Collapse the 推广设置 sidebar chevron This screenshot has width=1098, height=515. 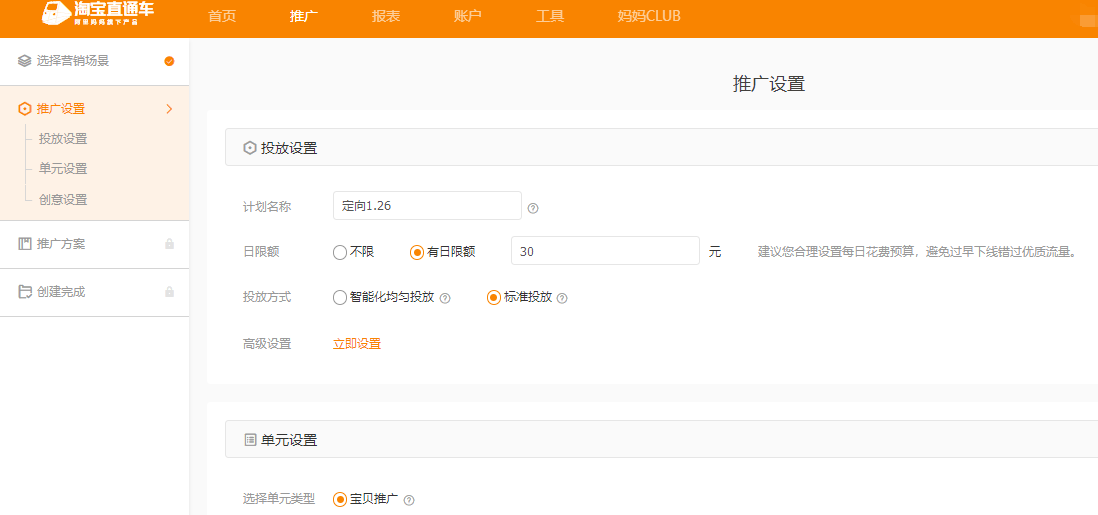click(x=169, y=109)
